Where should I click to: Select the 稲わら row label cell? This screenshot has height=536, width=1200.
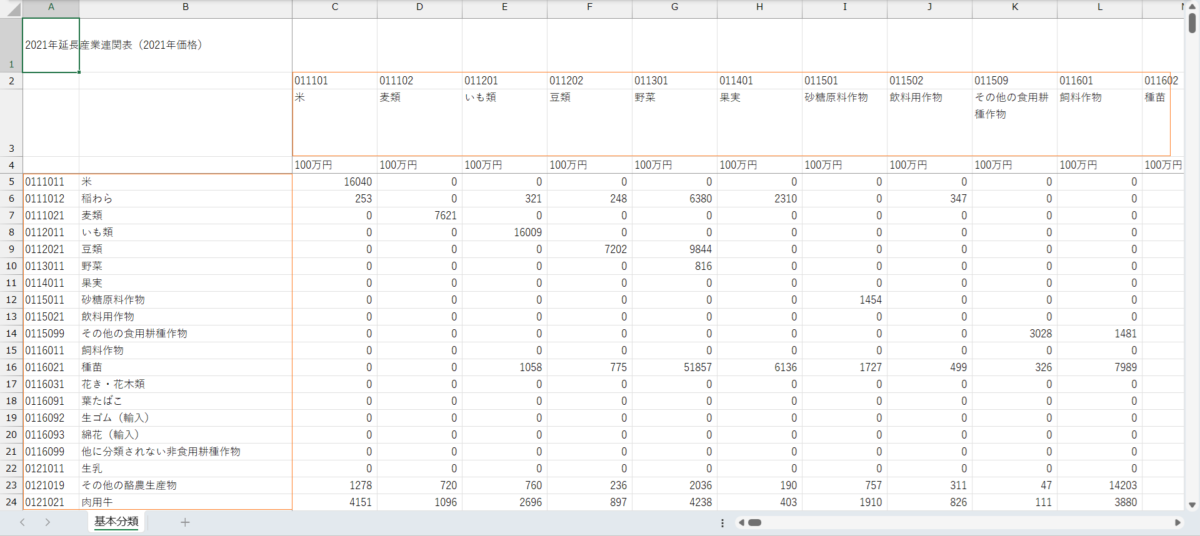[185, 199]
